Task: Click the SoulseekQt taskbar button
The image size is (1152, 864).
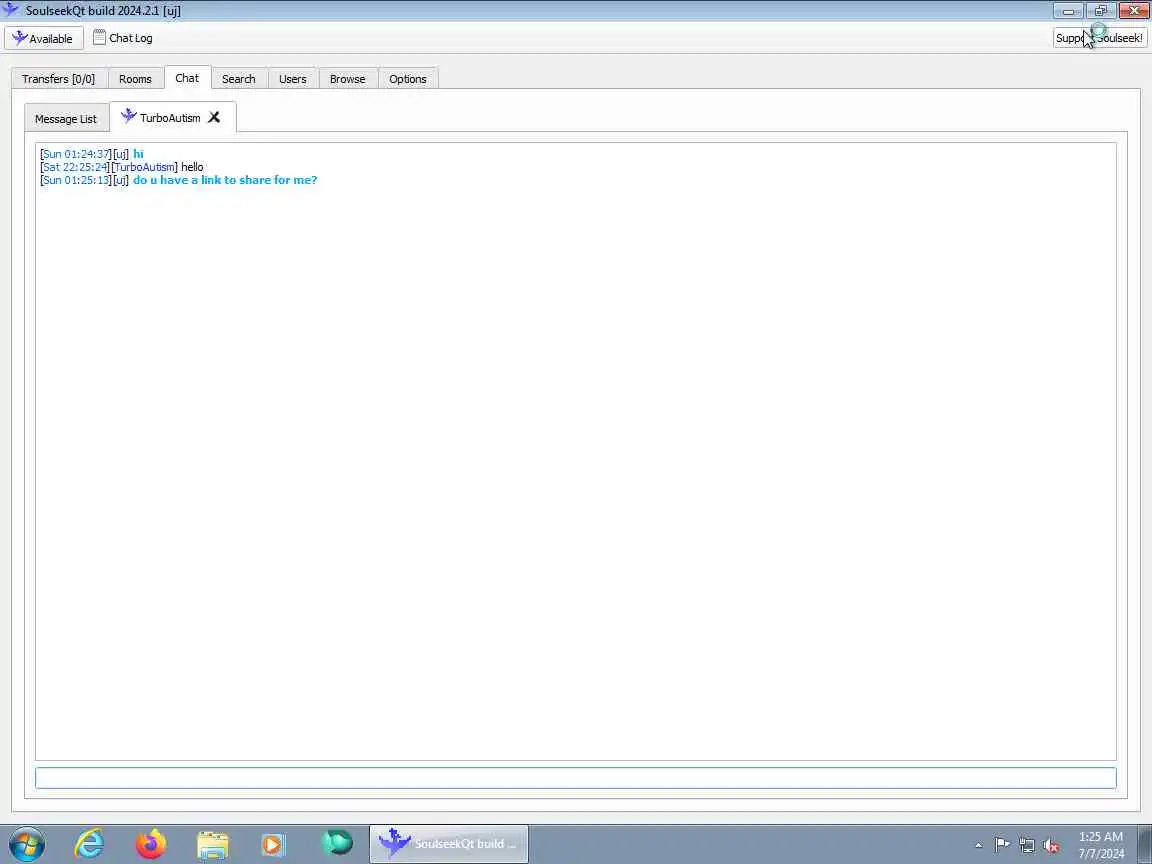Action: [449, 843]
